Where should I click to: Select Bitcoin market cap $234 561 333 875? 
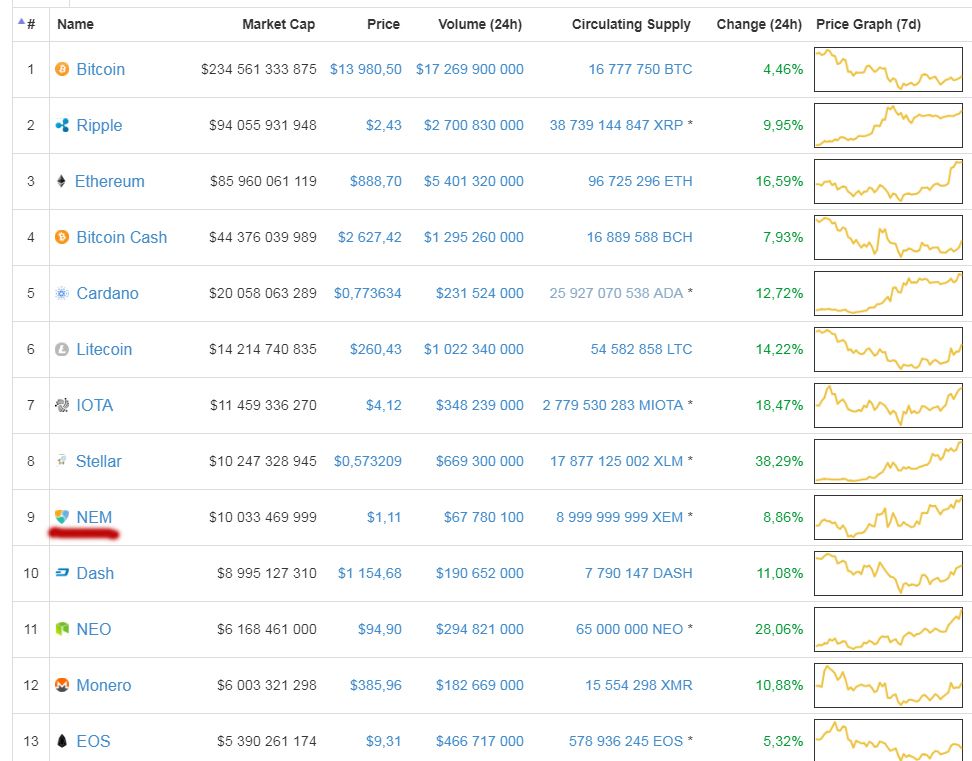(258, 69)
